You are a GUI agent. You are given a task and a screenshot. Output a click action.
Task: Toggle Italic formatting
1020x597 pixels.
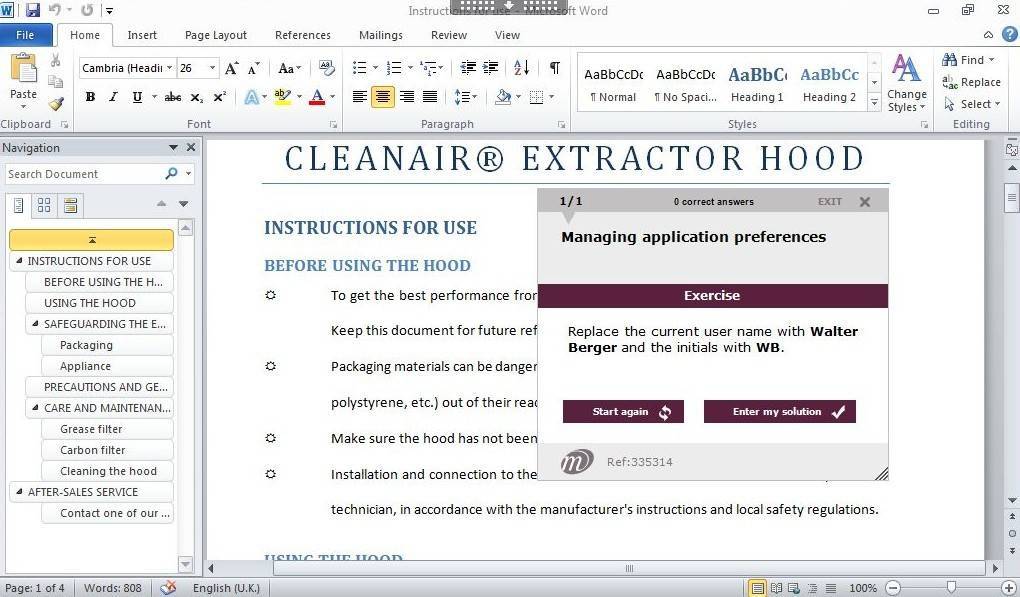tap(113, 97)
